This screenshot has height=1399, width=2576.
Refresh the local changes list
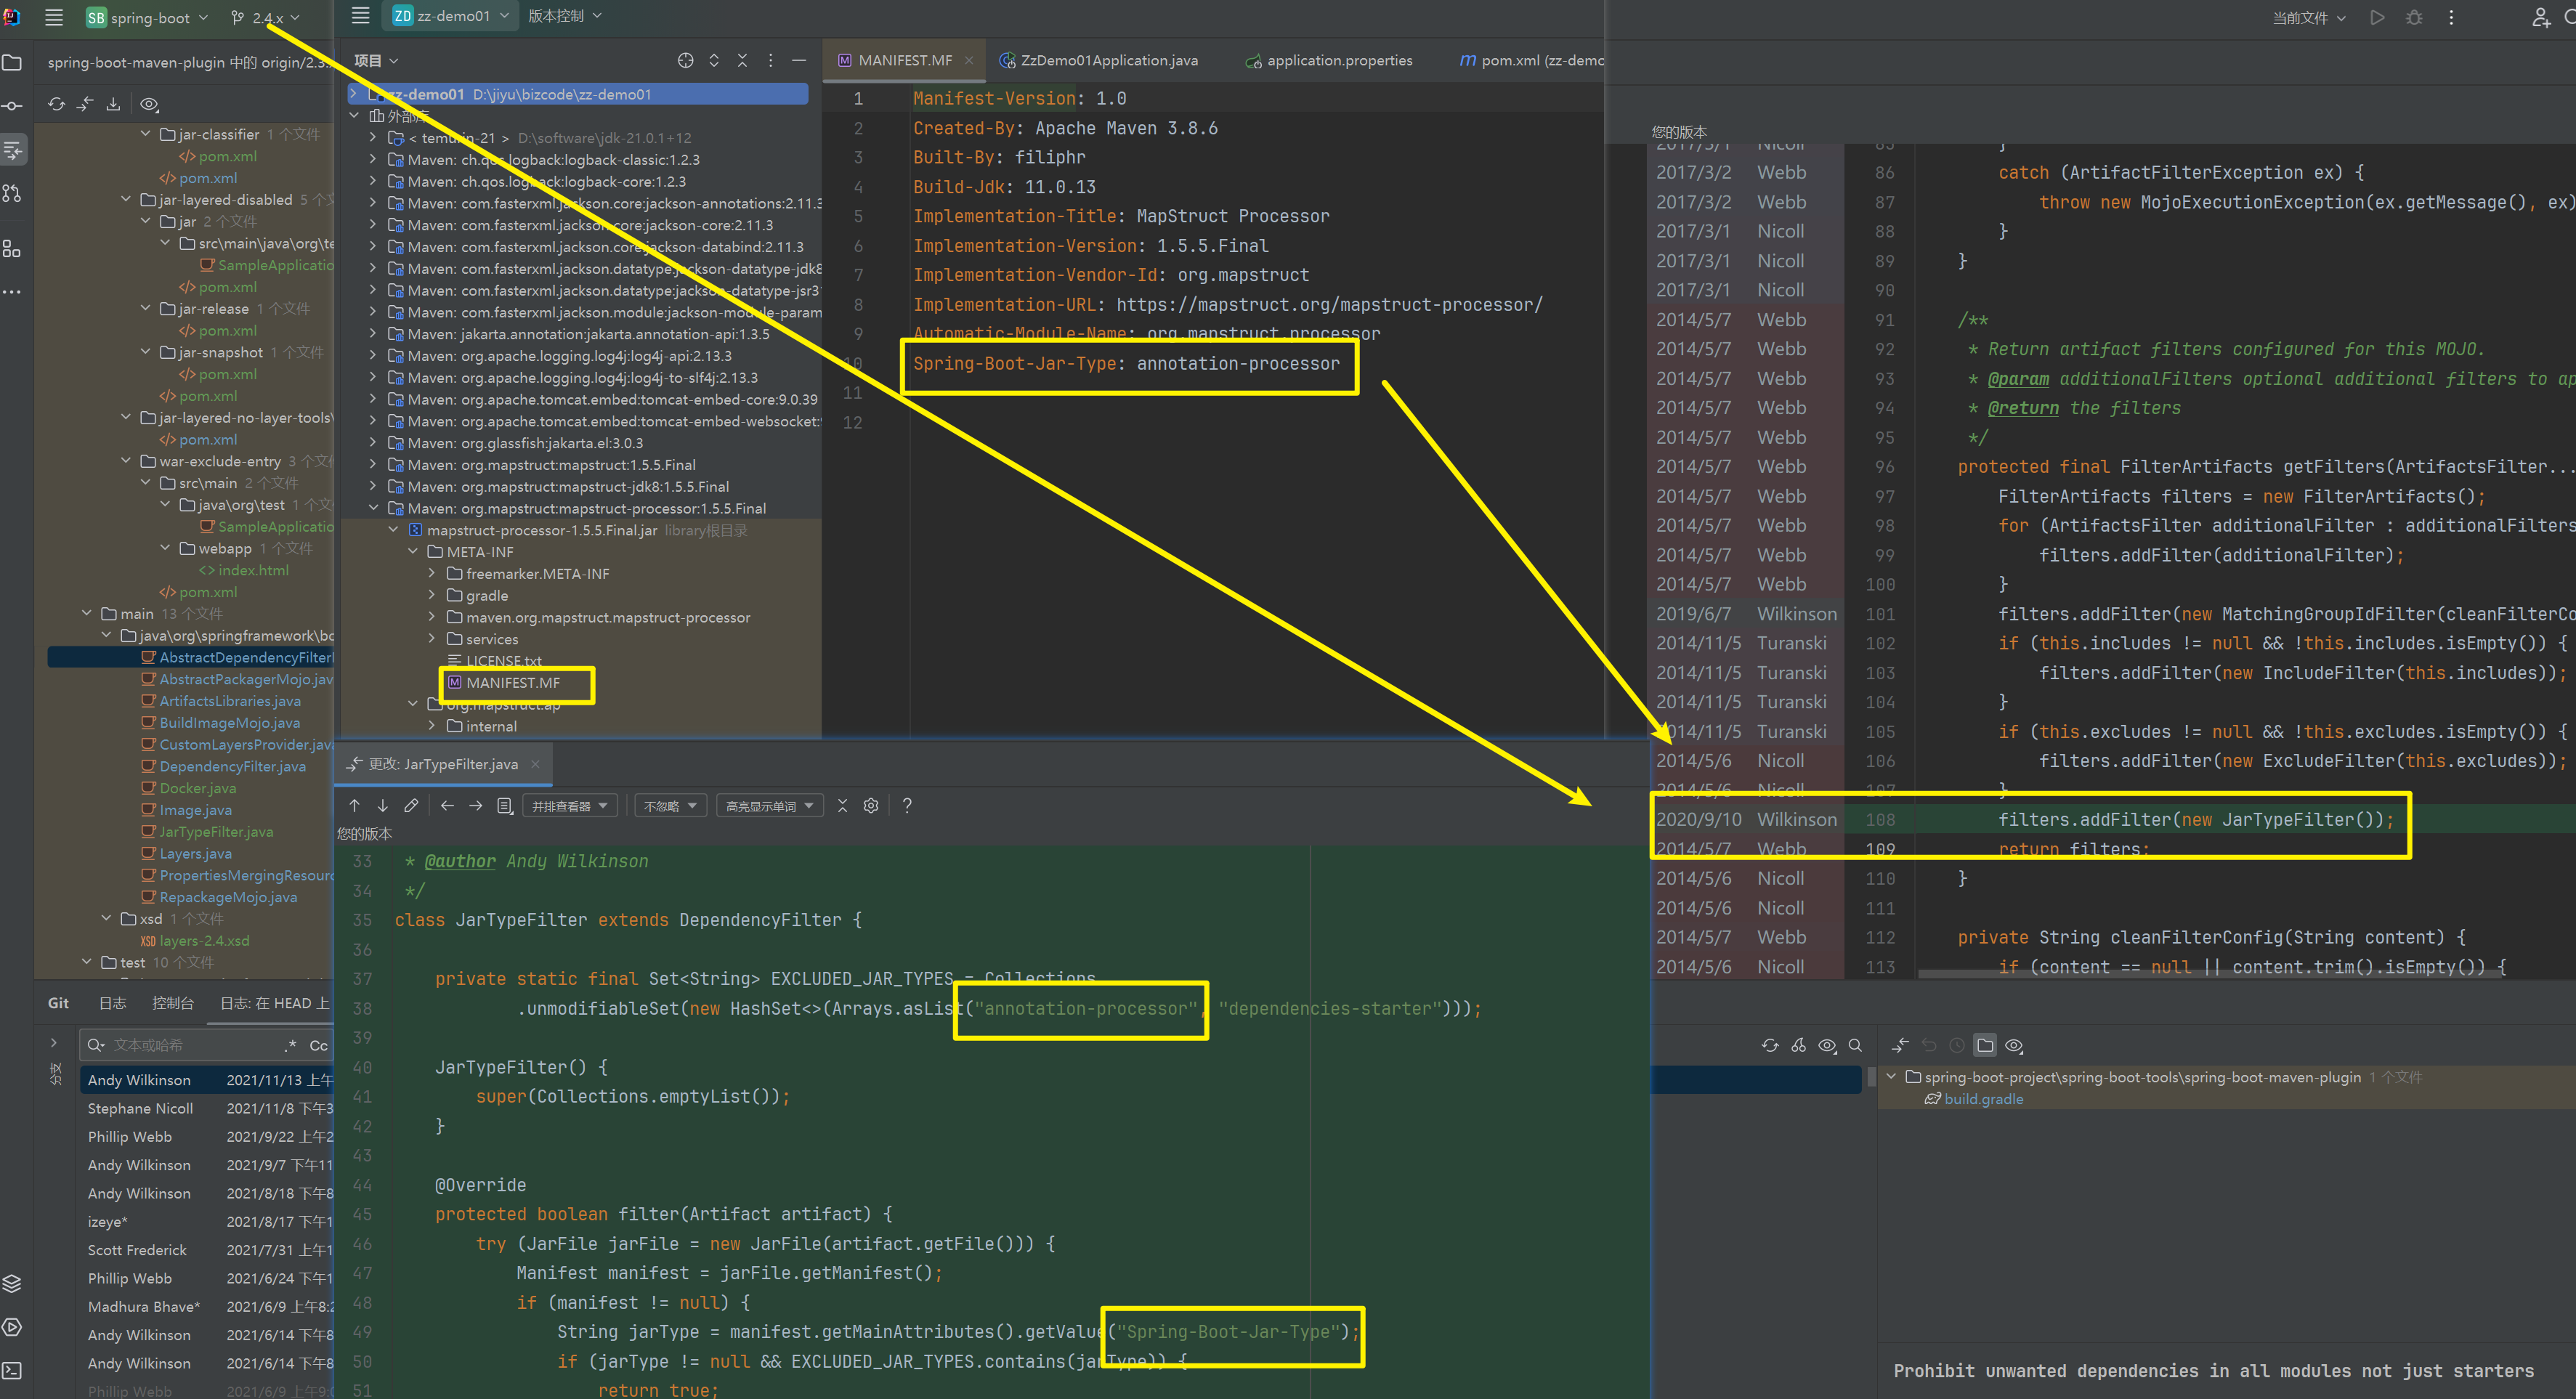pyautogui.click(x=56, y=104)
